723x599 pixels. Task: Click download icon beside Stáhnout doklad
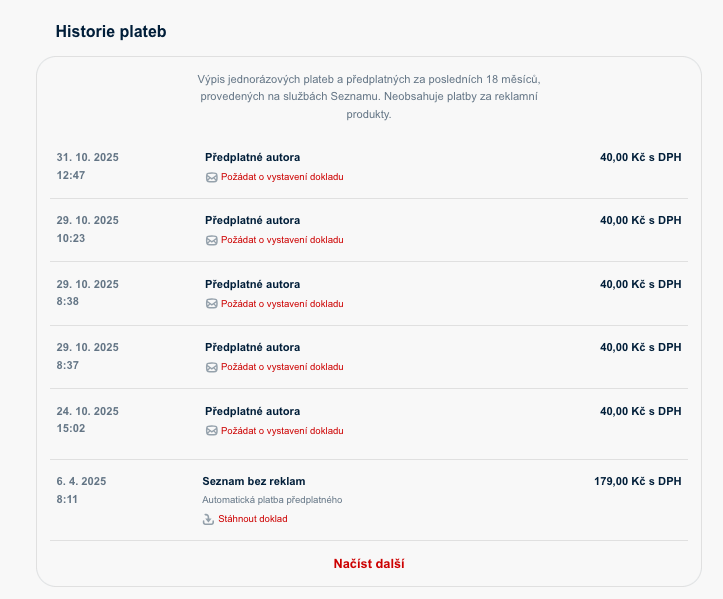pos(209,519)
